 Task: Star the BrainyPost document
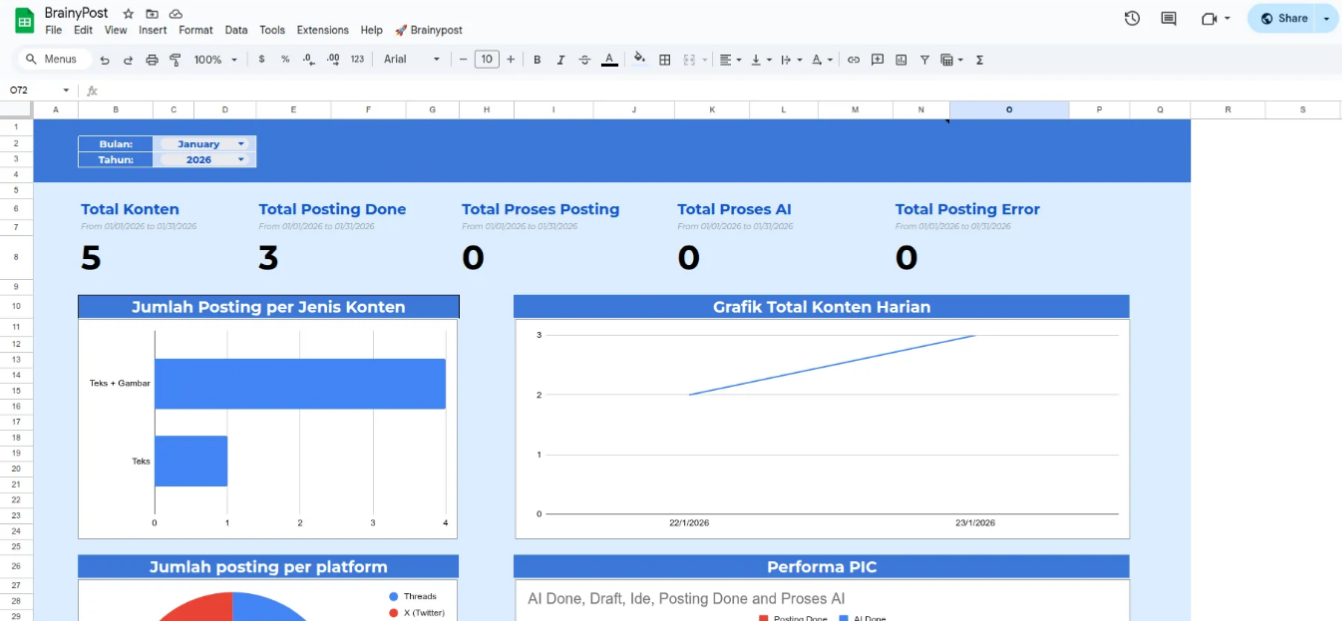coord(128,15)
